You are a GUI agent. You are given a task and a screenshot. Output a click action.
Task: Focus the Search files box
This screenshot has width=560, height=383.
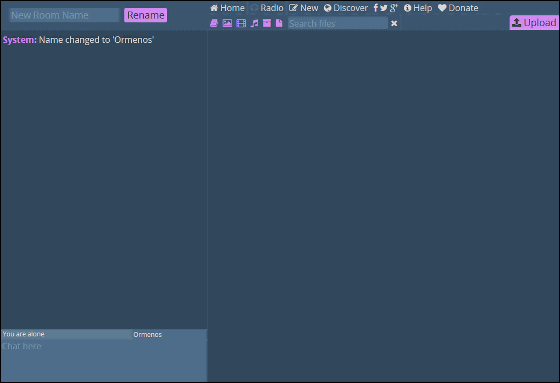click(x=338, y=23)
